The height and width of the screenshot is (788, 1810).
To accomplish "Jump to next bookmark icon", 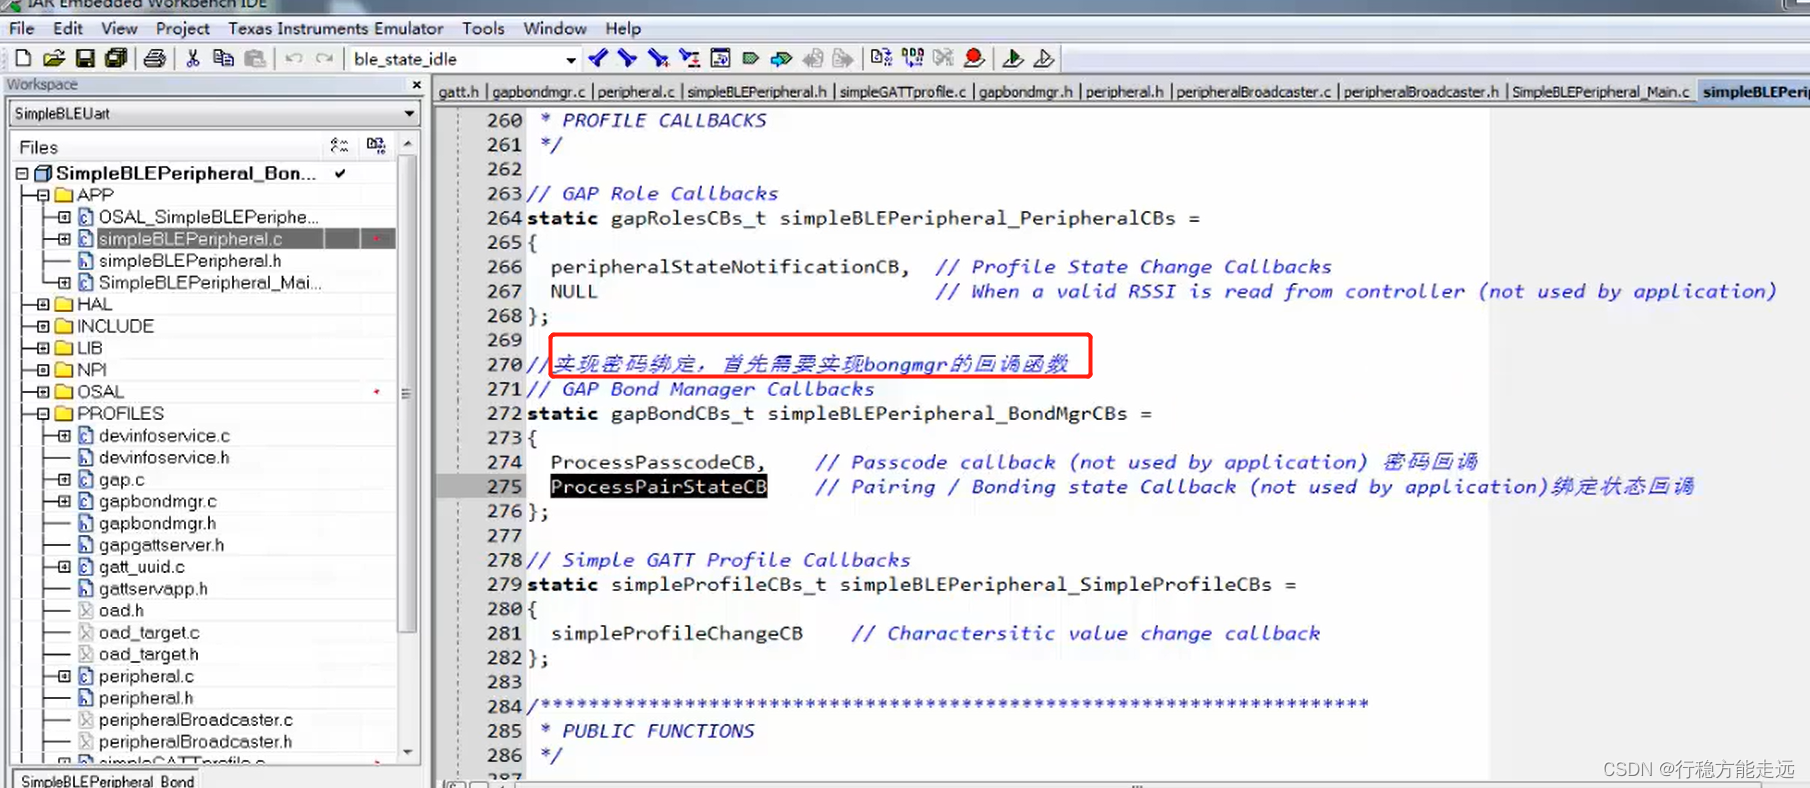I will tap(781, 59).
